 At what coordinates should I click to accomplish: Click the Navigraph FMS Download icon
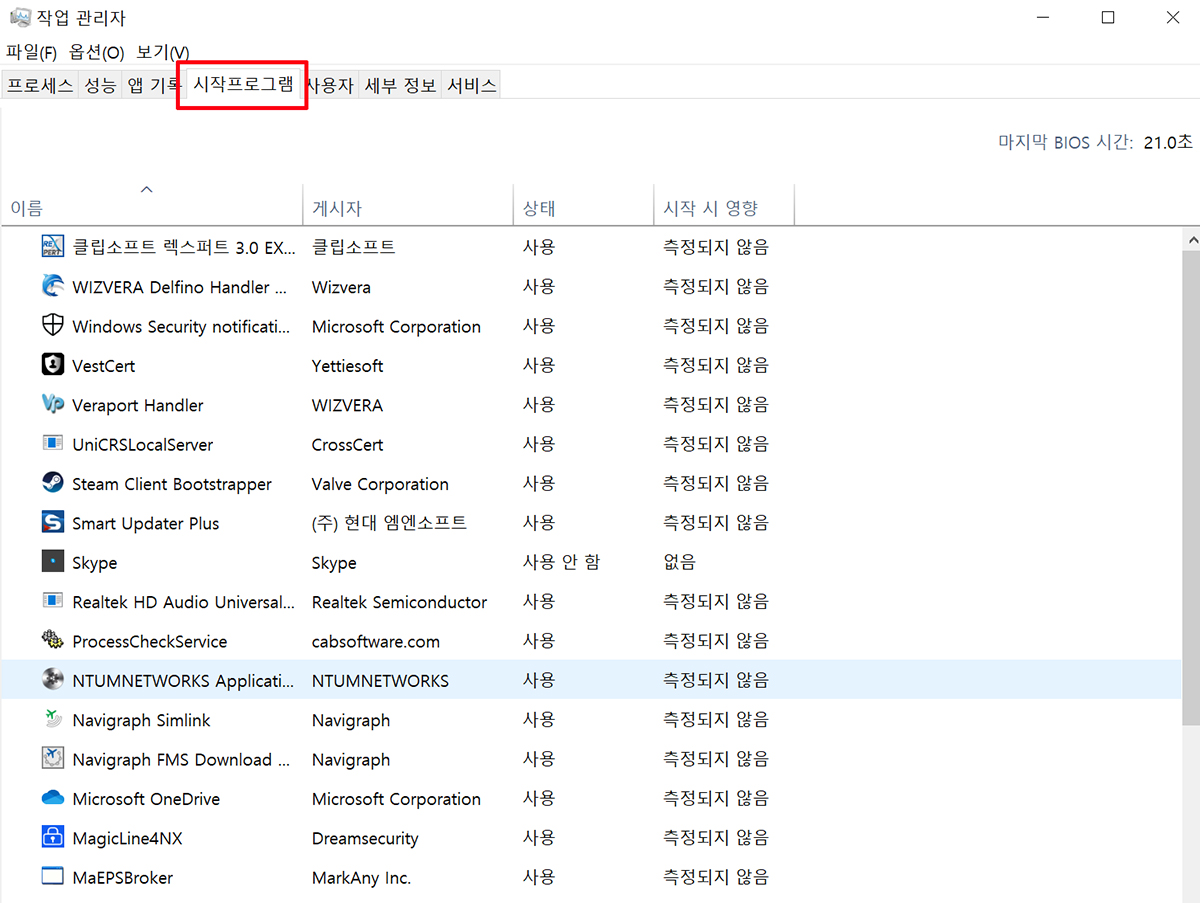(x=52, y=759)
